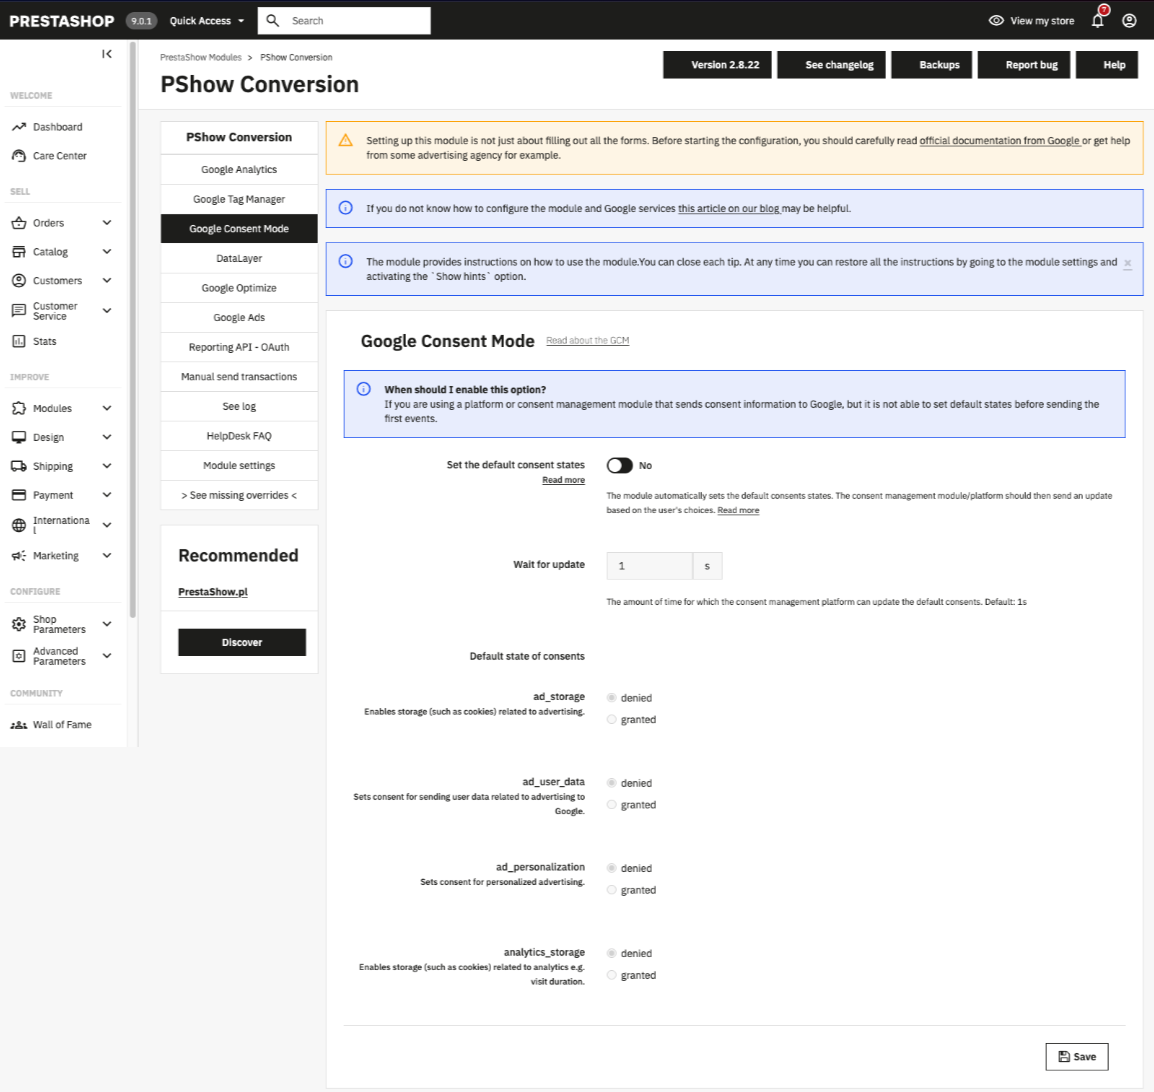
Task: Open the DataLayer tab
Action: (x=239, y=259)
